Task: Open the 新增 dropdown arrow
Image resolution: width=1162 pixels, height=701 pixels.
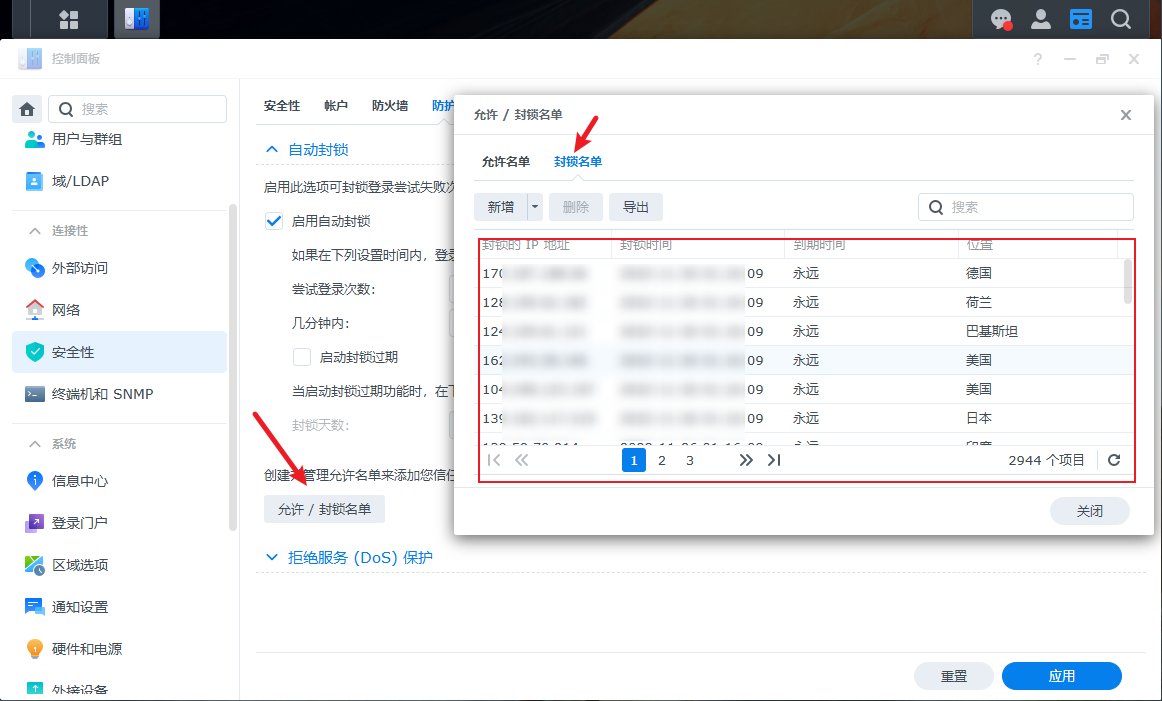Action: [535, 207]
